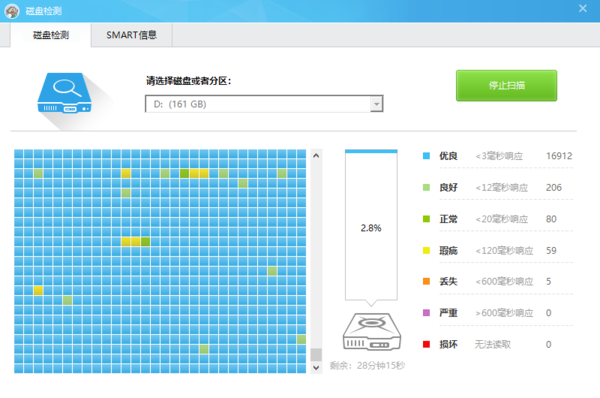This screenshot has height=398, width=600.
Task: Click the hard drive icon below the progress bar
Action: coord(372,331)
